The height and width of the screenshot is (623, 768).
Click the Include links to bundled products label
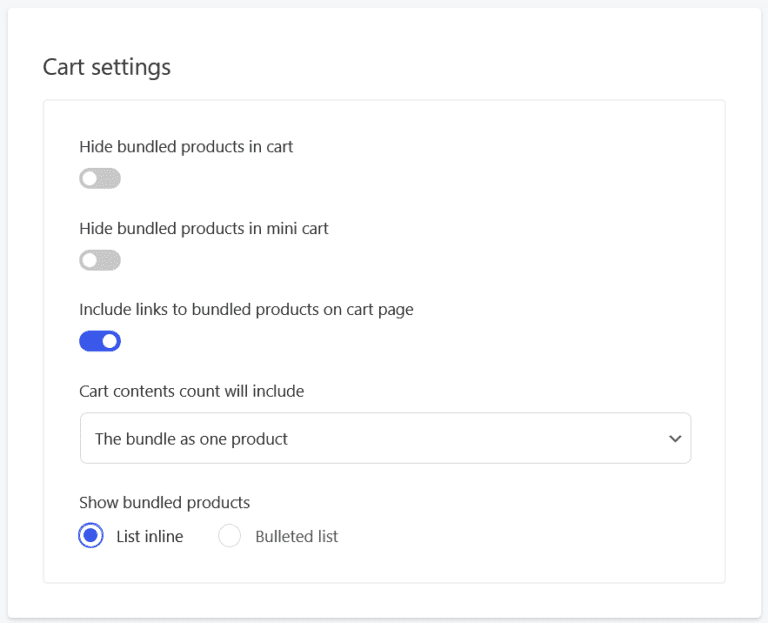246,310
